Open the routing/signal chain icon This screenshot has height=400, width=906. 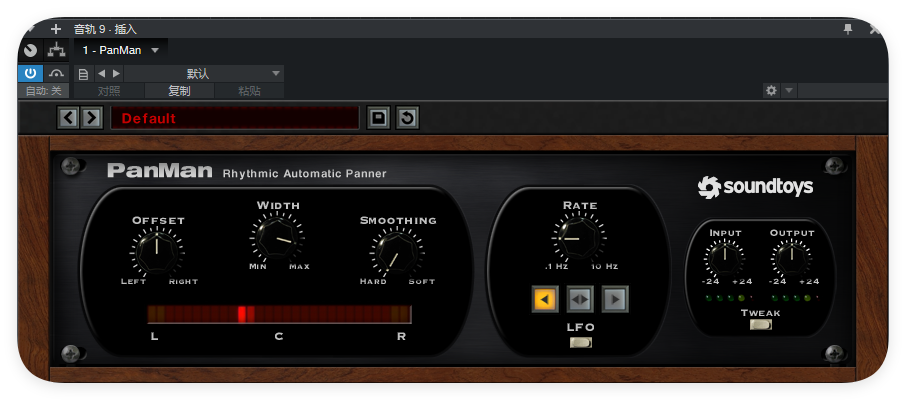(x=56, y=51)
